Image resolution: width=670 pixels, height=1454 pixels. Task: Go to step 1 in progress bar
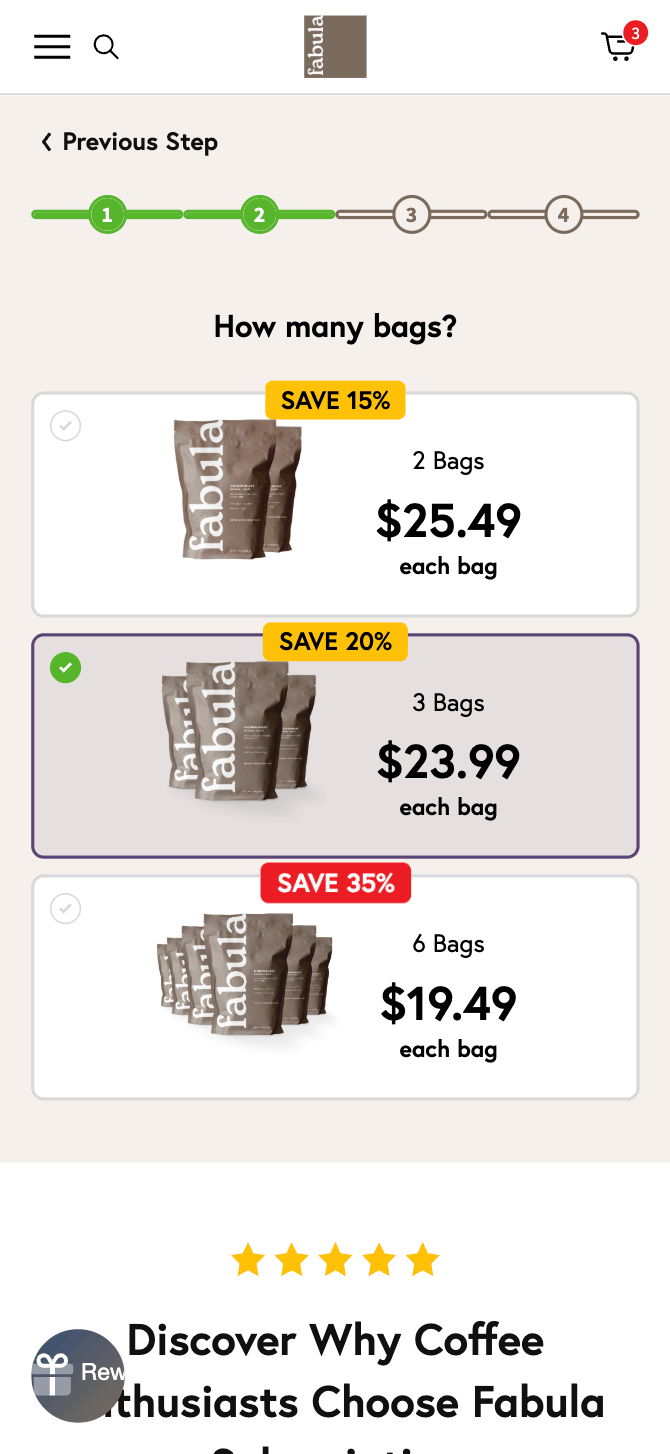(x=107, y=214)
